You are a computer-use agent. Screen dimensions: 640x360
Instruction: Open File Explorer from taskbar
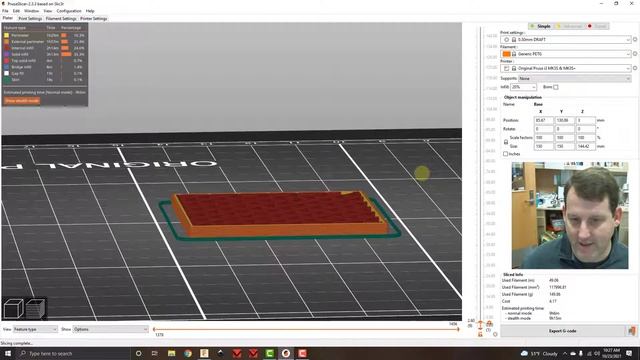pos(171,353)
